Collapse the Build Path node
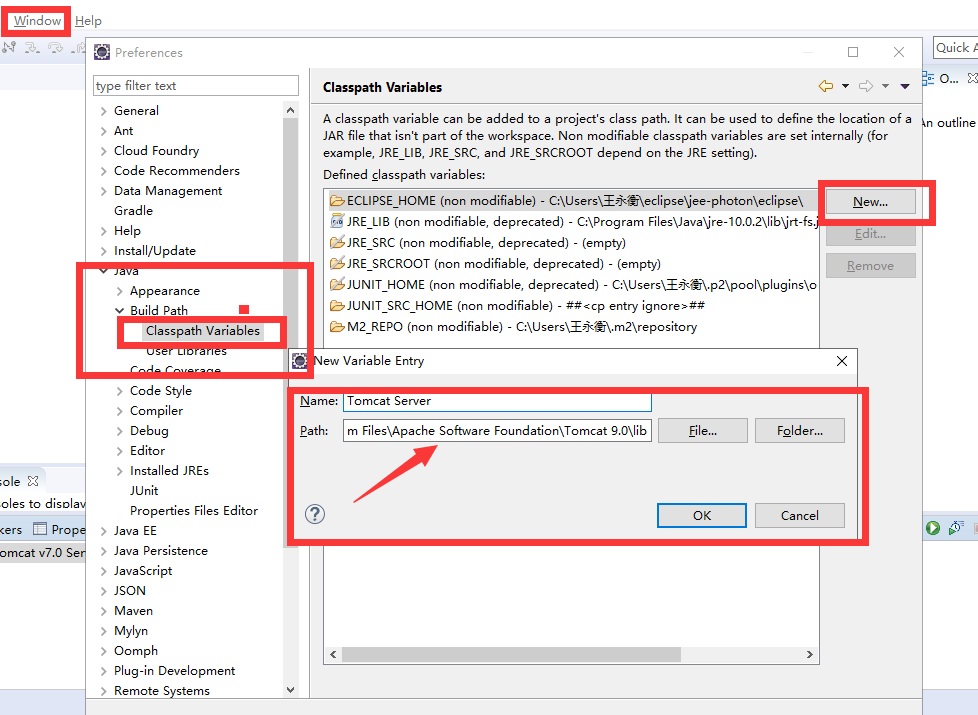Viewport: 978px width, 715px height. tap(120, 310)
